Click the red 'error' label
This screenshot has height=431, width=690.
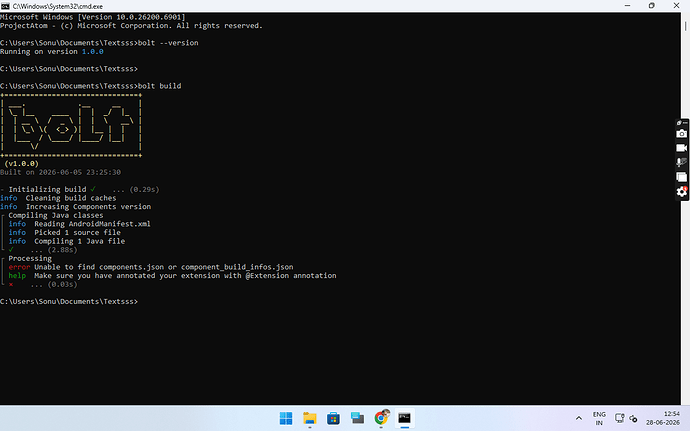19,267
